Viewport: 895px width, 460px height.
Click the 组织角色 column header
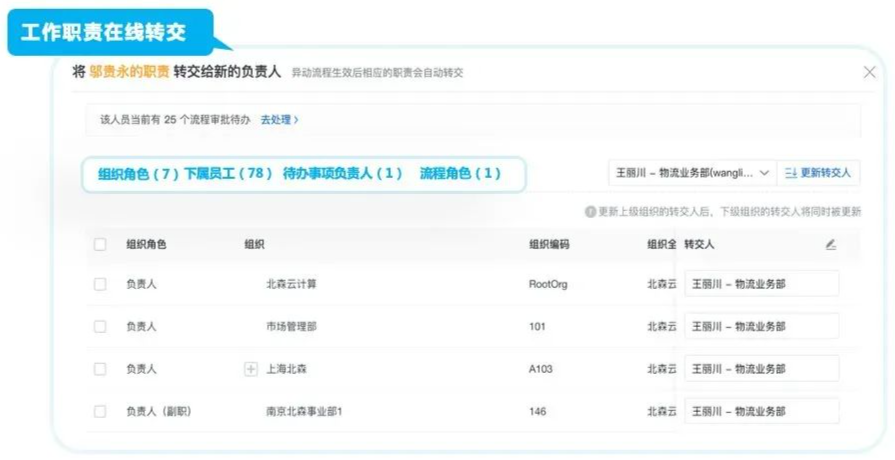click(146, 244)
